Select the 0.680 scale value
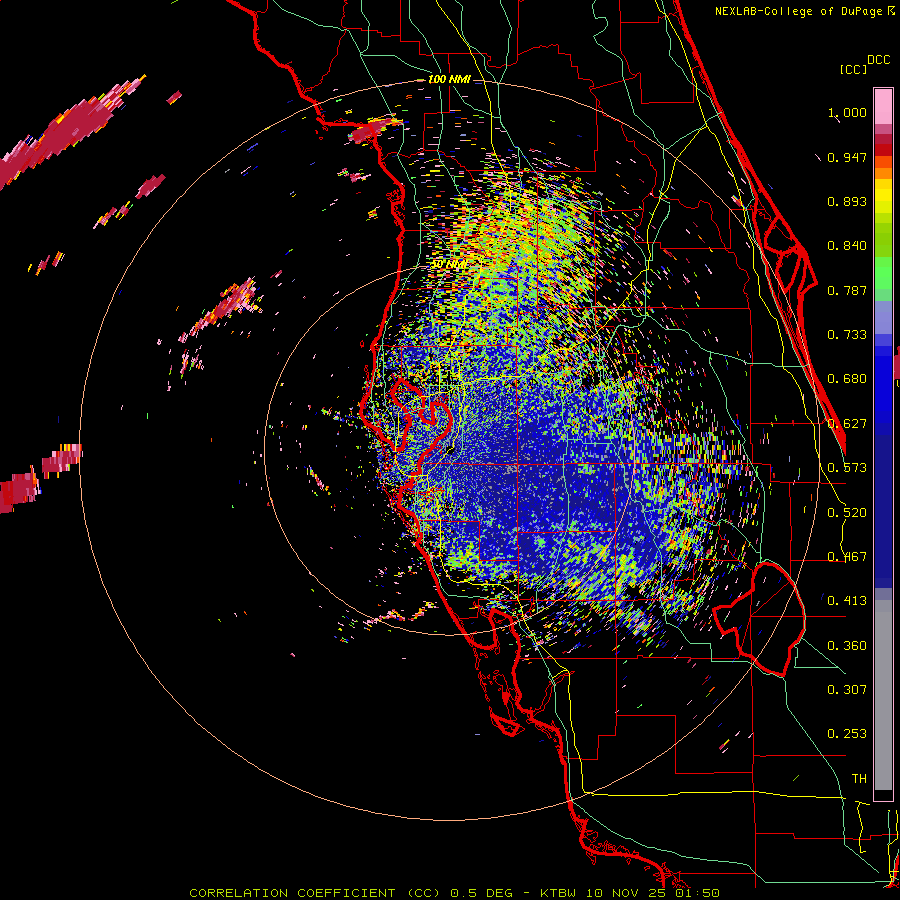This screenshot has height=900, width=900. 847,379
